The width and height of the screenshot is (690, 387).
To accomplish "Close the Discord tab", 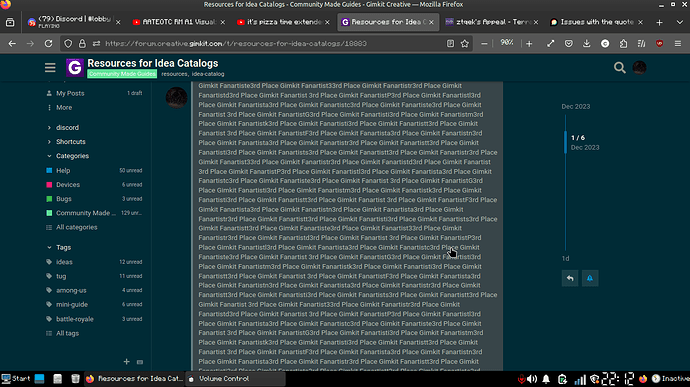I will [118, 22].
